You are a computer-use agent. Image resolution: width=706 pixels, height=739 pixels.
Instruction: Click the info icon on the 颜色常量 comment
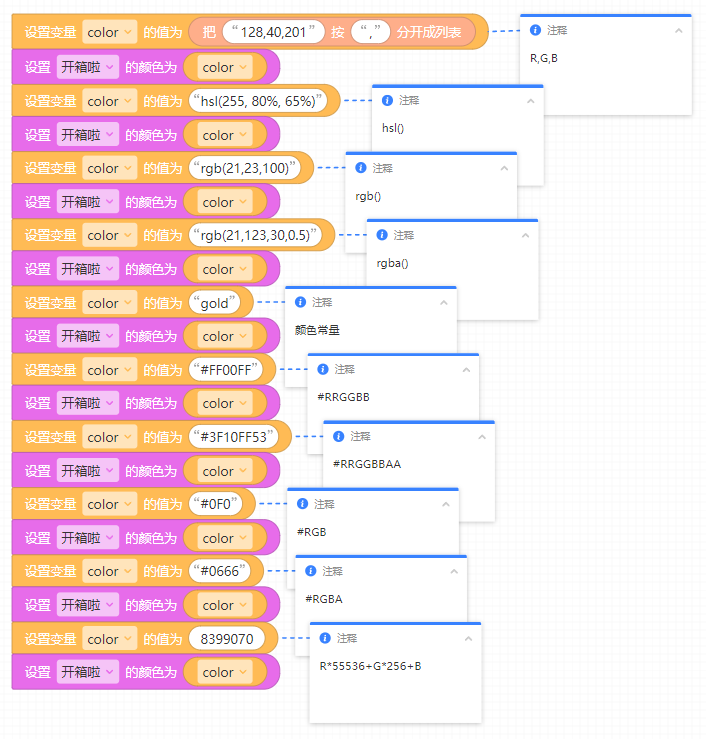300,302
